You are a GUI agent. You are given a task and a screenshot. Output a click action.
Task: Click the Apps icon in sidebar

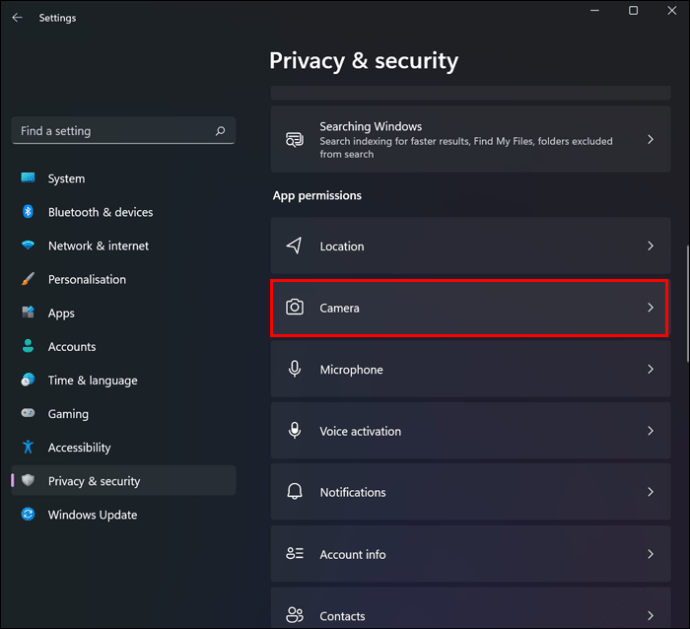click(x=28, y=313)
